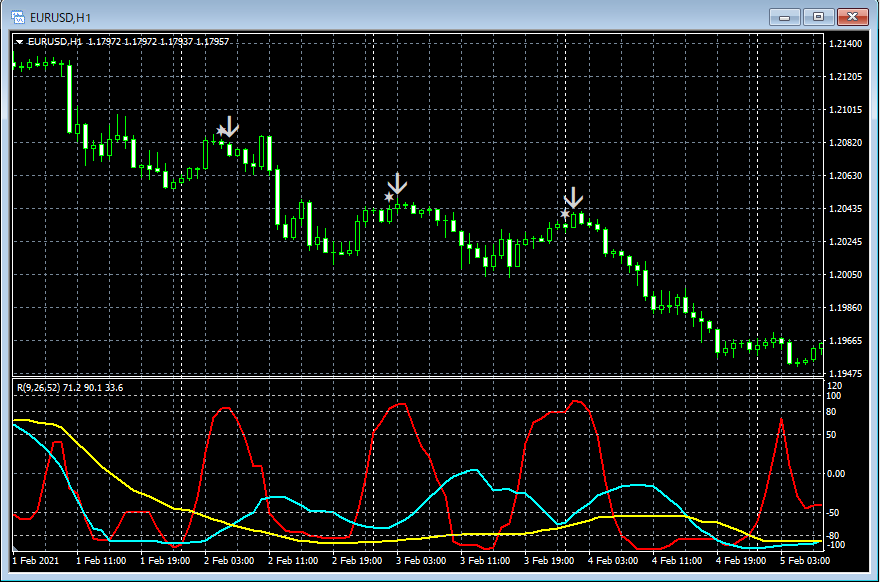
Task: Minimize the EURUSD,H1 chart window
Action: tap(785, 17)
